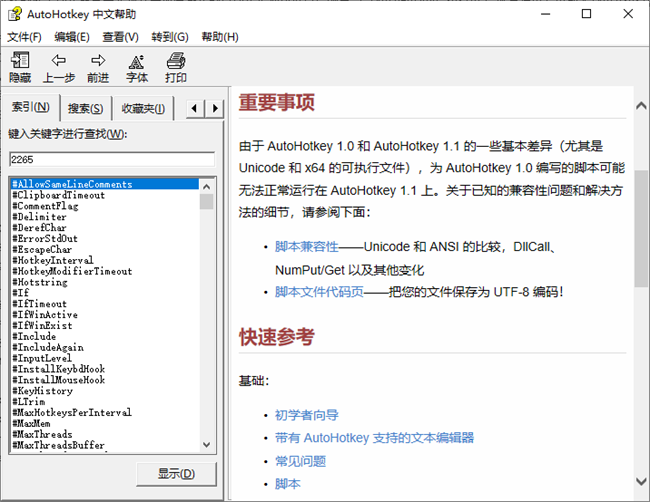Switch to the 搜索(S) tab
Image resolution: width=650 pixels, height=502 pixels.
tap(86, 108)
